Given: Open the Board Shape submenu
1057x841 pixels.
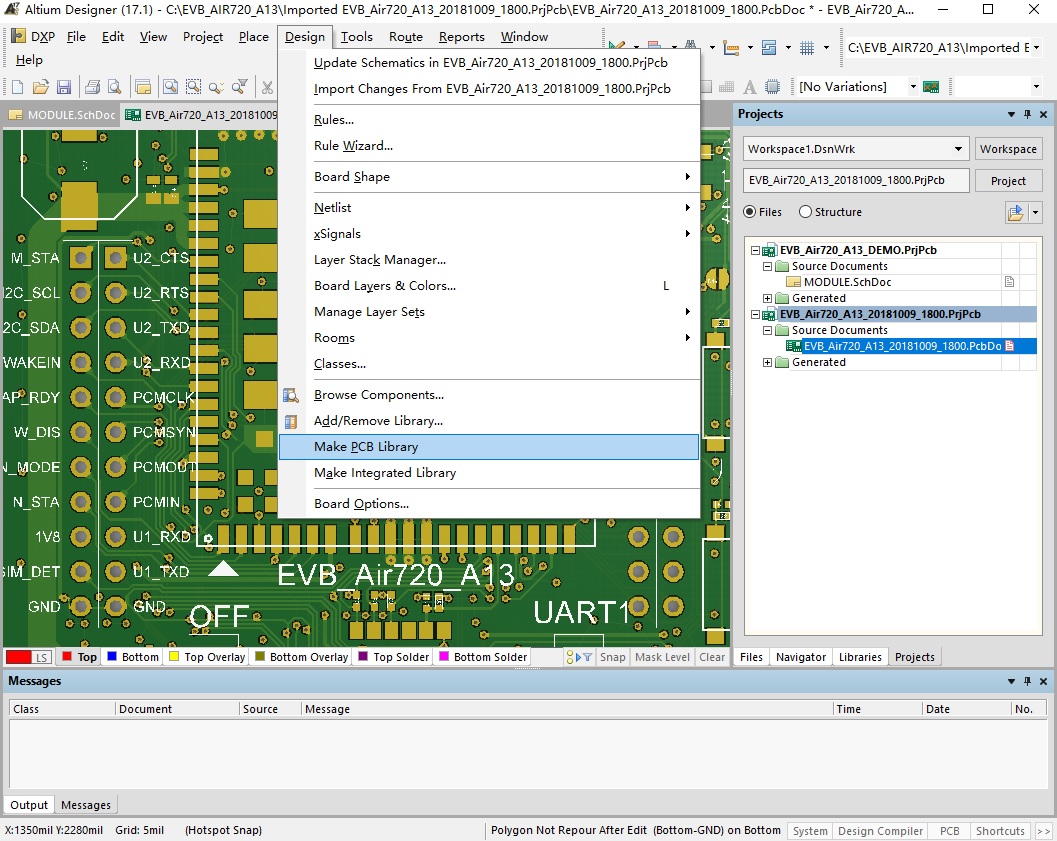Looking at the screenshot, I should pyautogui.click(x=489, y=177).
